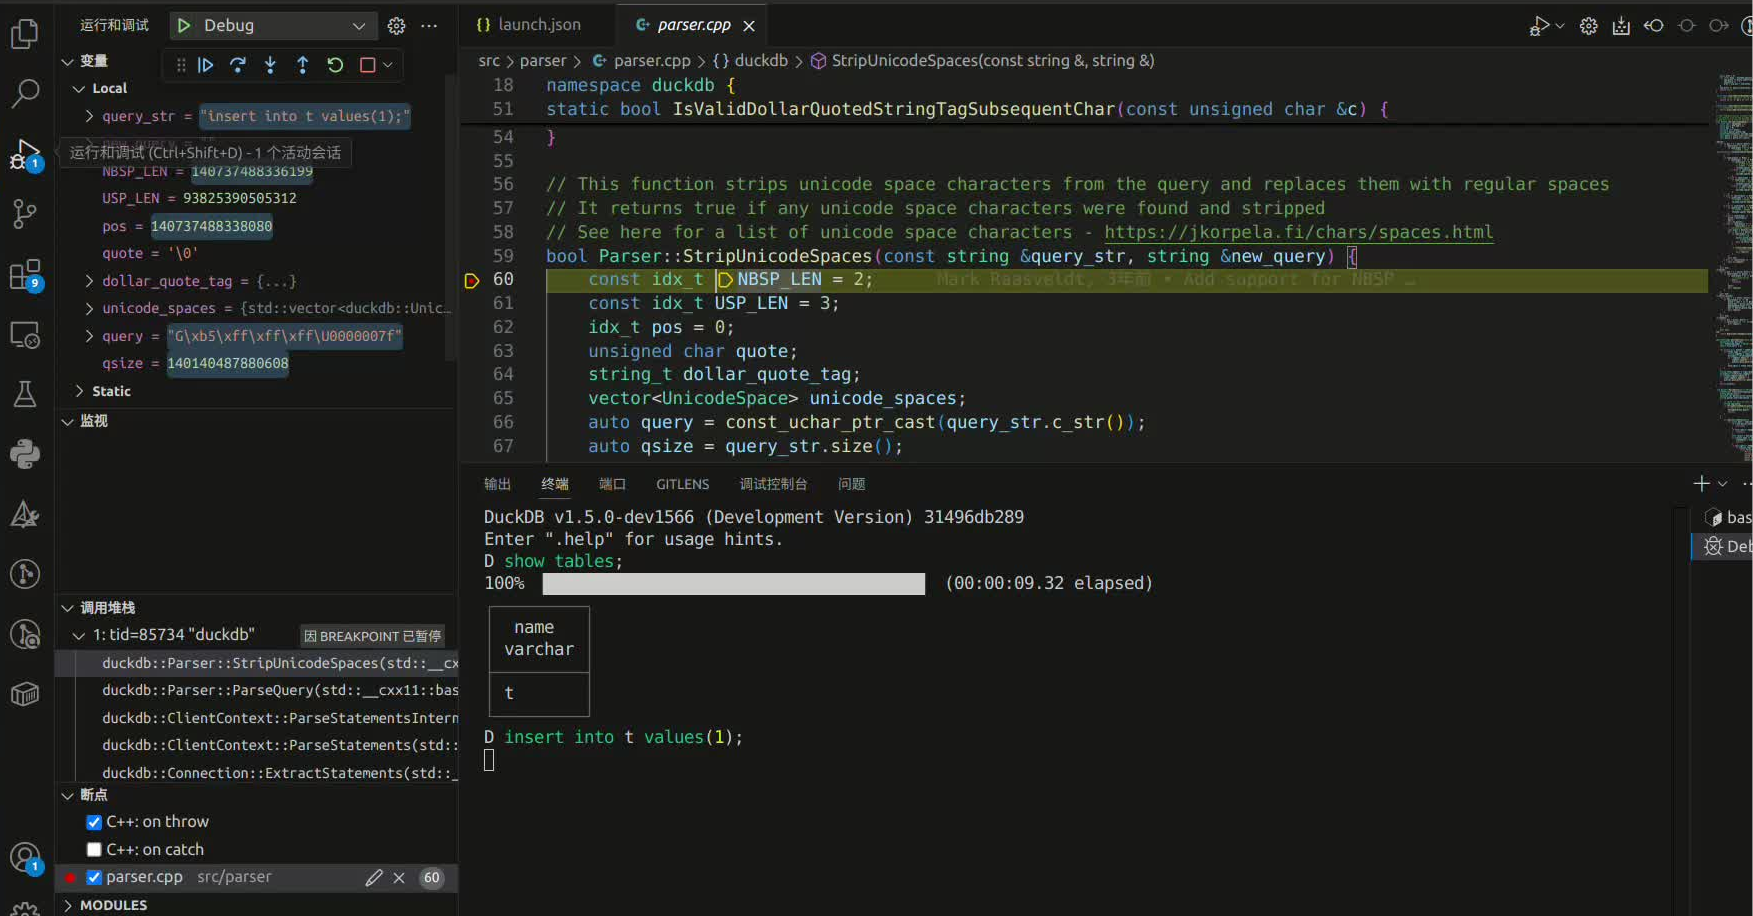Image resolution: width=1753 pixels, height=916 pixels.
Task: Stop the debugging session
Action: 367,65
